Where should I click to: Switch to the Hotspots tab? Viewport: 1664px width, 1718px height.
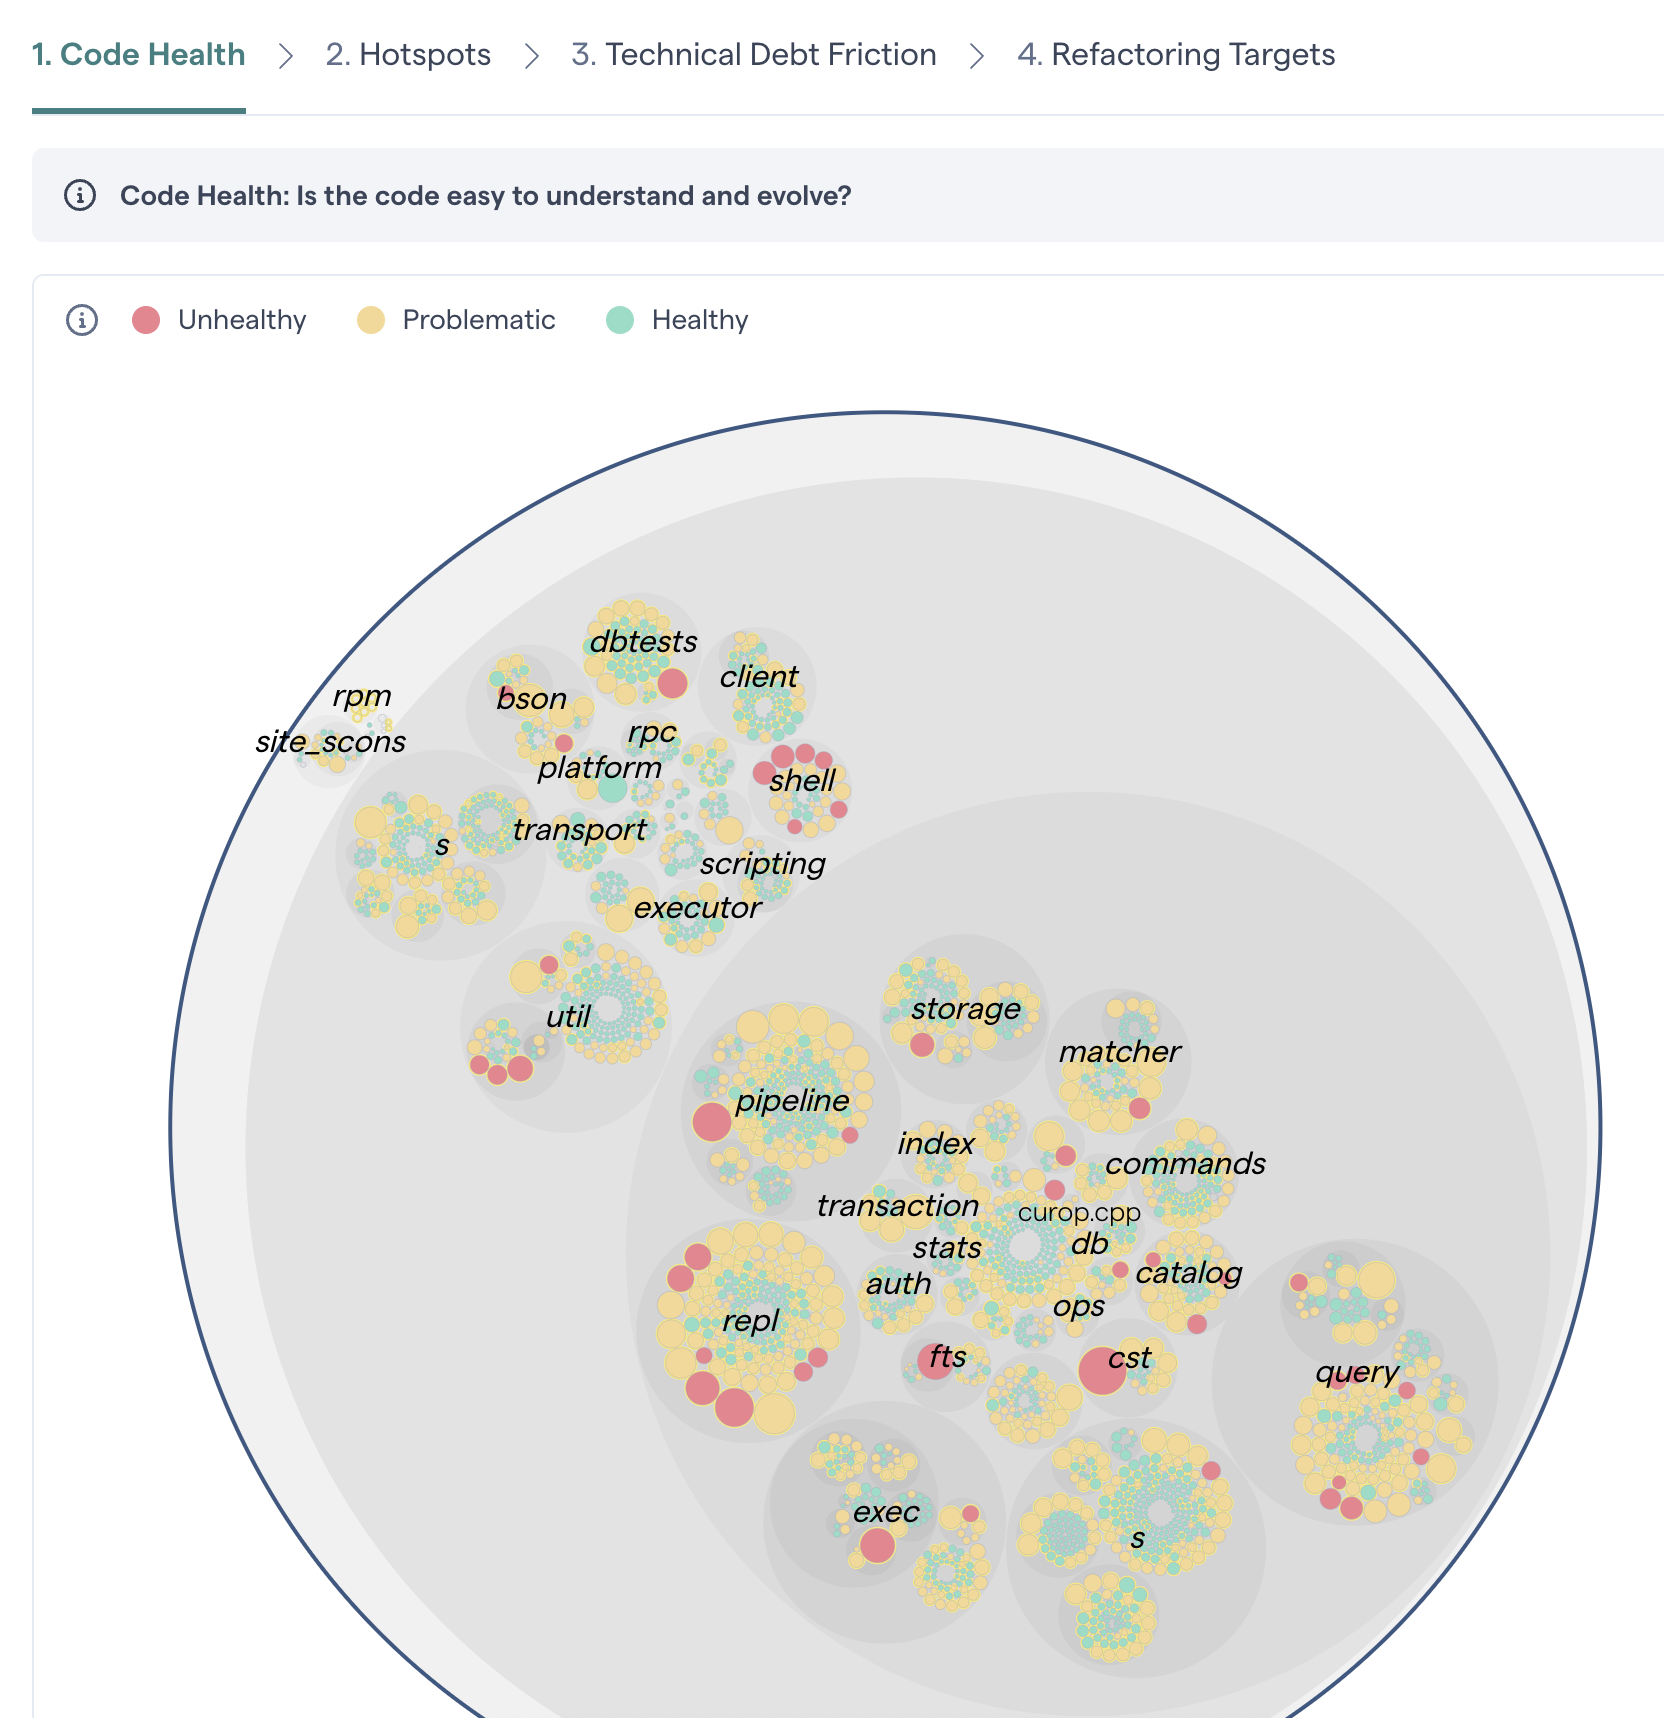coord(408,54)
